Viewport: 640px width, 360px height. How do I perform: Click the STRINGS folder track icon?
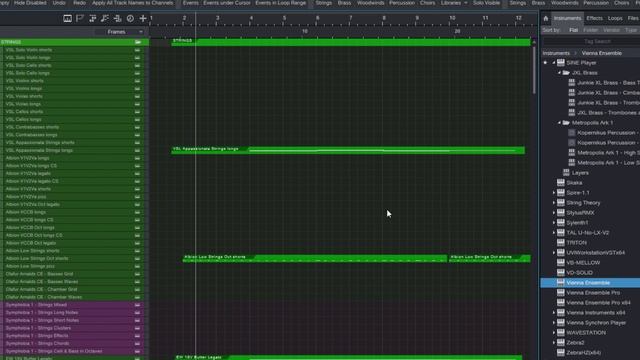click(138, 42)
